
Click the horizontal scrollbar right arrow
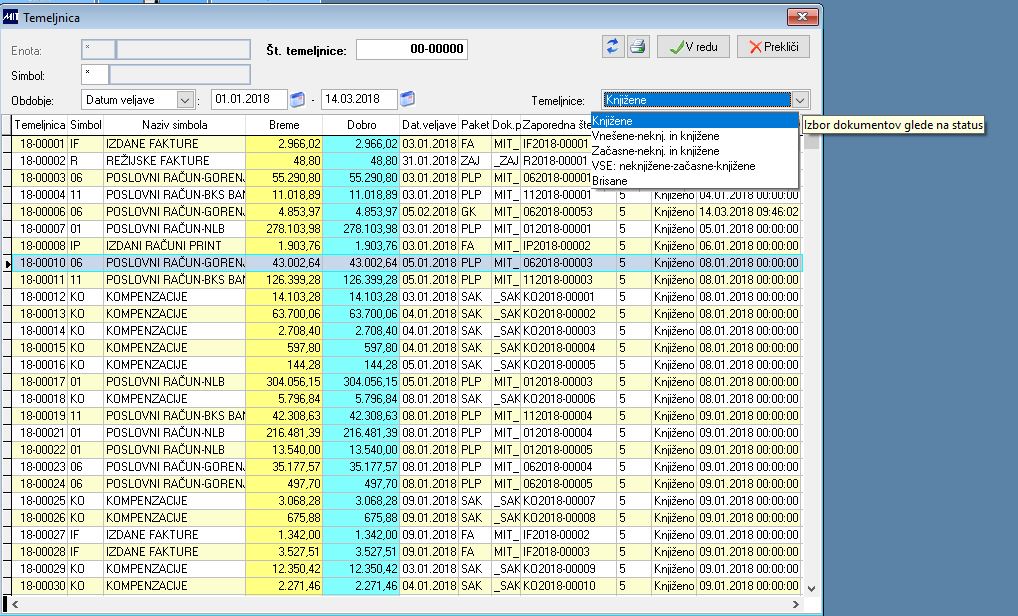[796, 604]
